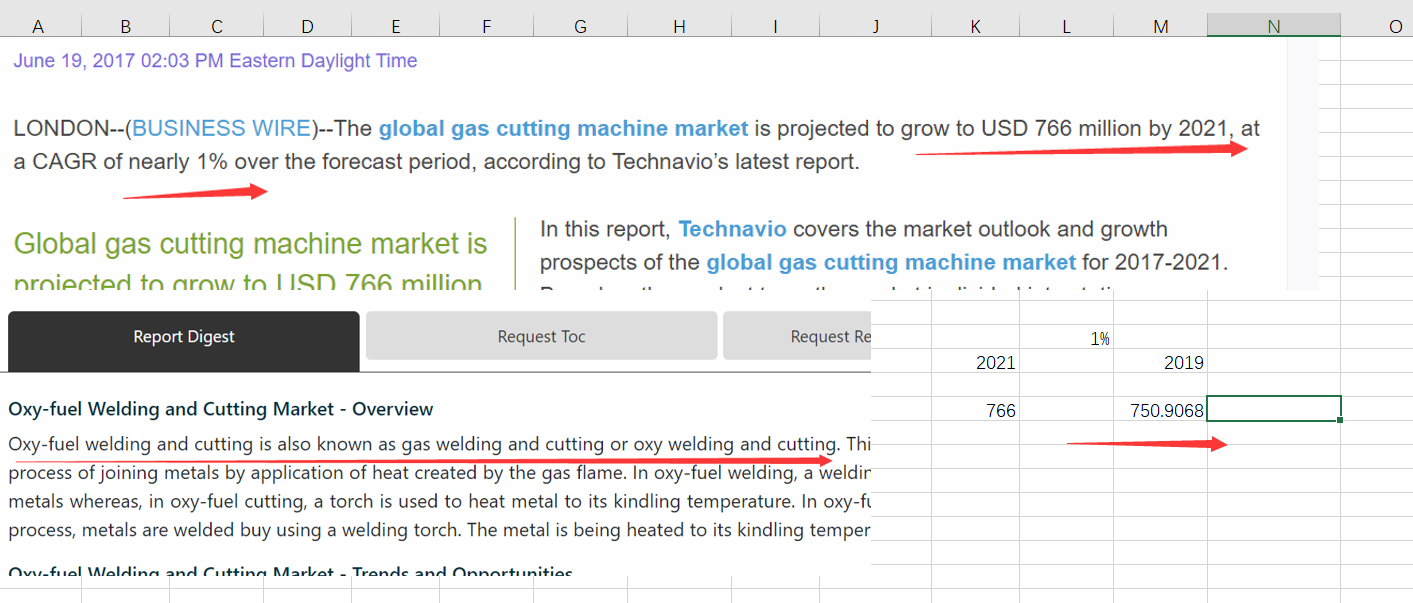
Task: Open the partially visible Request Re… tab
Action: (797, 337)
